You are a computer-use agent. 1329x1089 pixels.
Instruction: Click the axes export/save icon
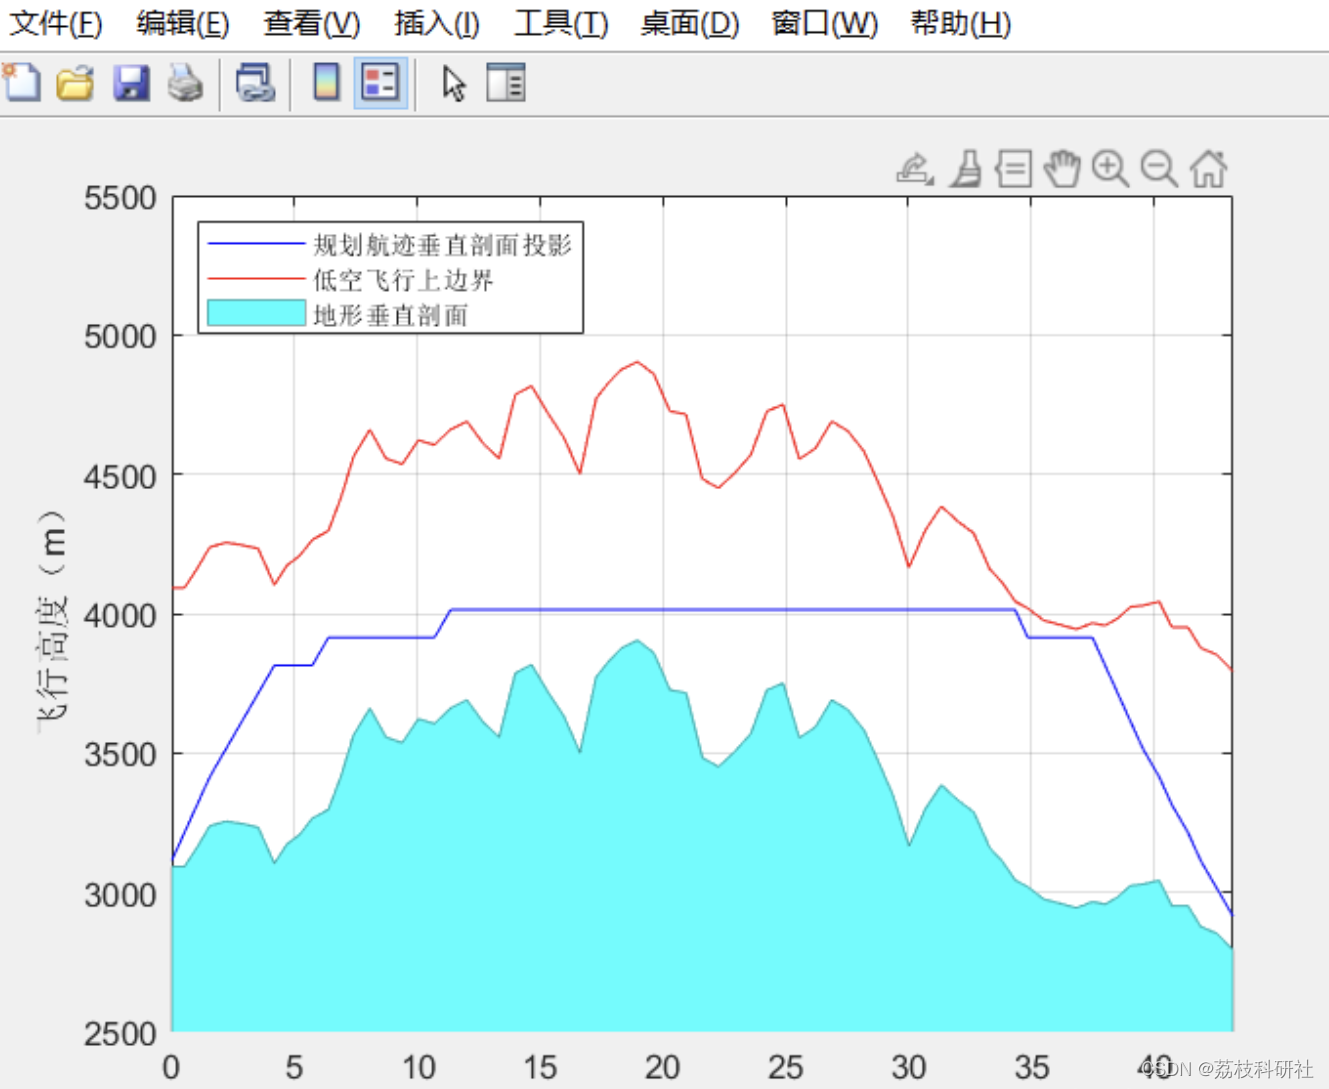[914, 168]
